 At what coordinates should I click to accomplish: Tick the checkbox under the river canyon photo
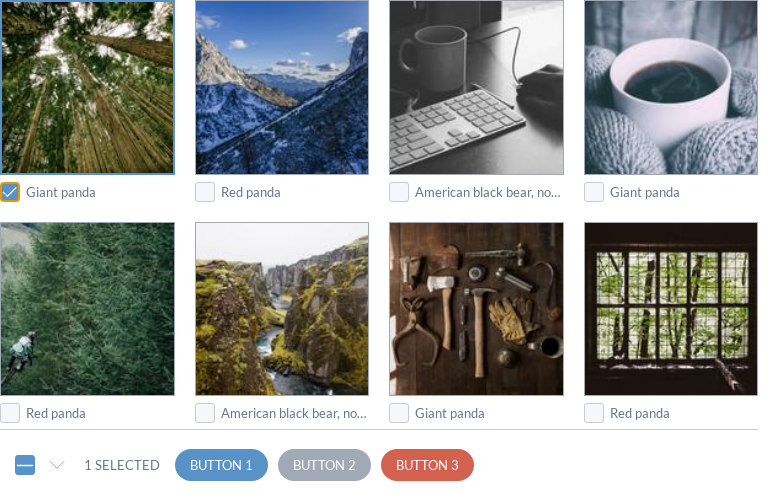point(205,413)
